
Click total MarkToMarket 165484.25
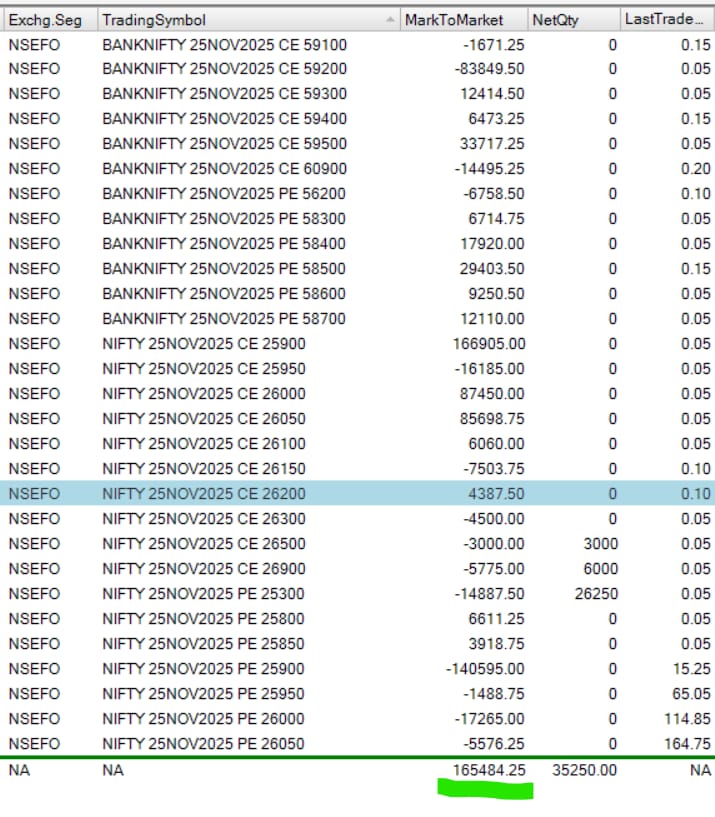point(489,770)
